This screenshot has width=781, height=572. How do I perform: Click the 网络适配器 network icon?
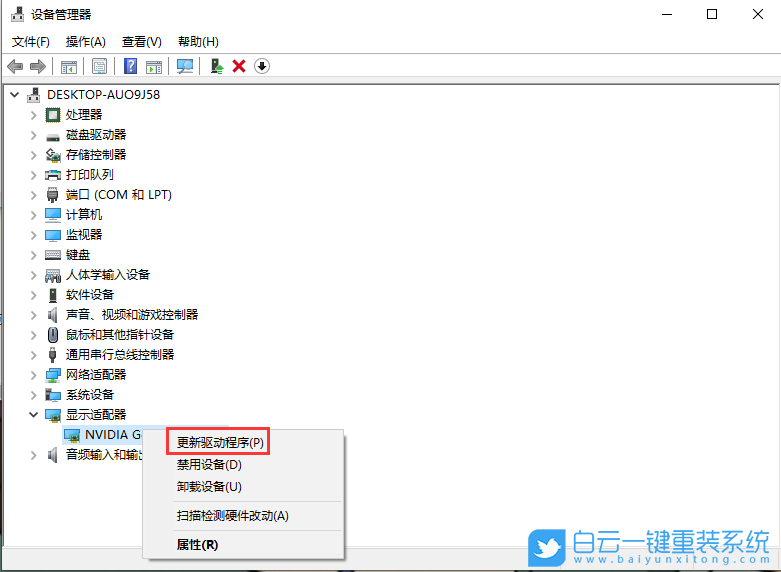53,375
